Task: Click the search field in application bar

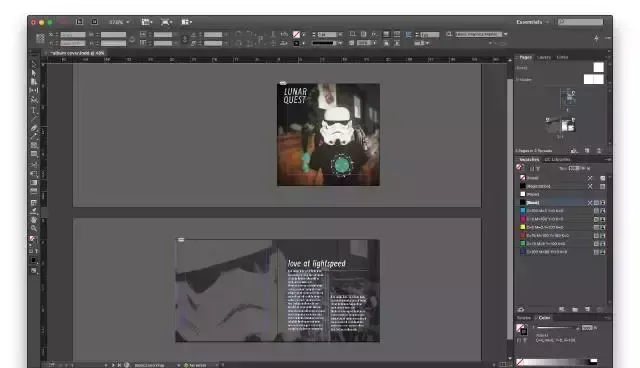Action: point(580,22)
